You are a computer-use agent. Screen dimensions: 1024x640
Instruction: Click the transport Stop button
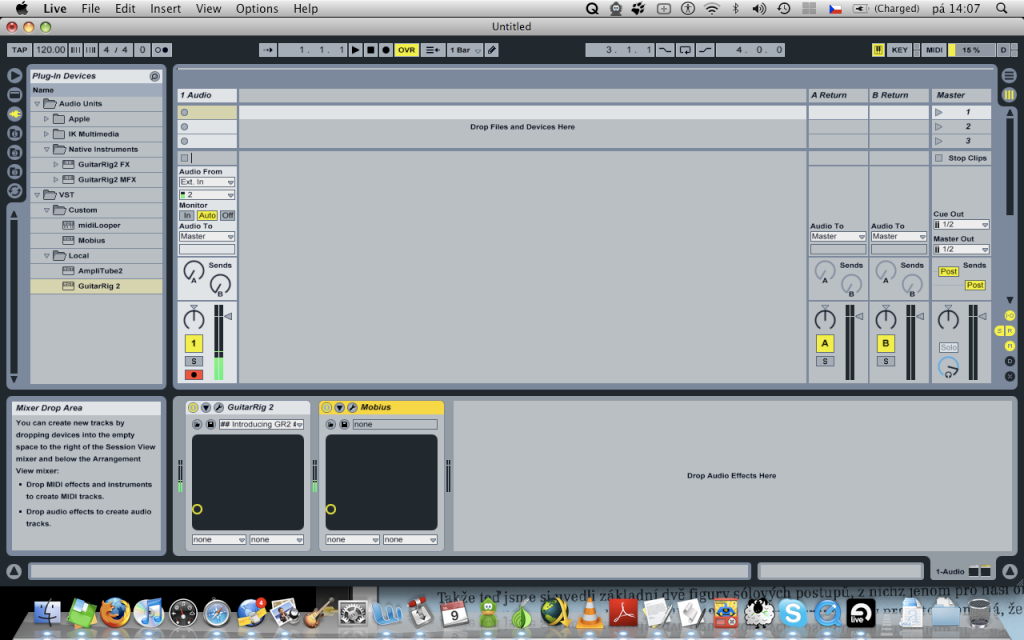370,50
